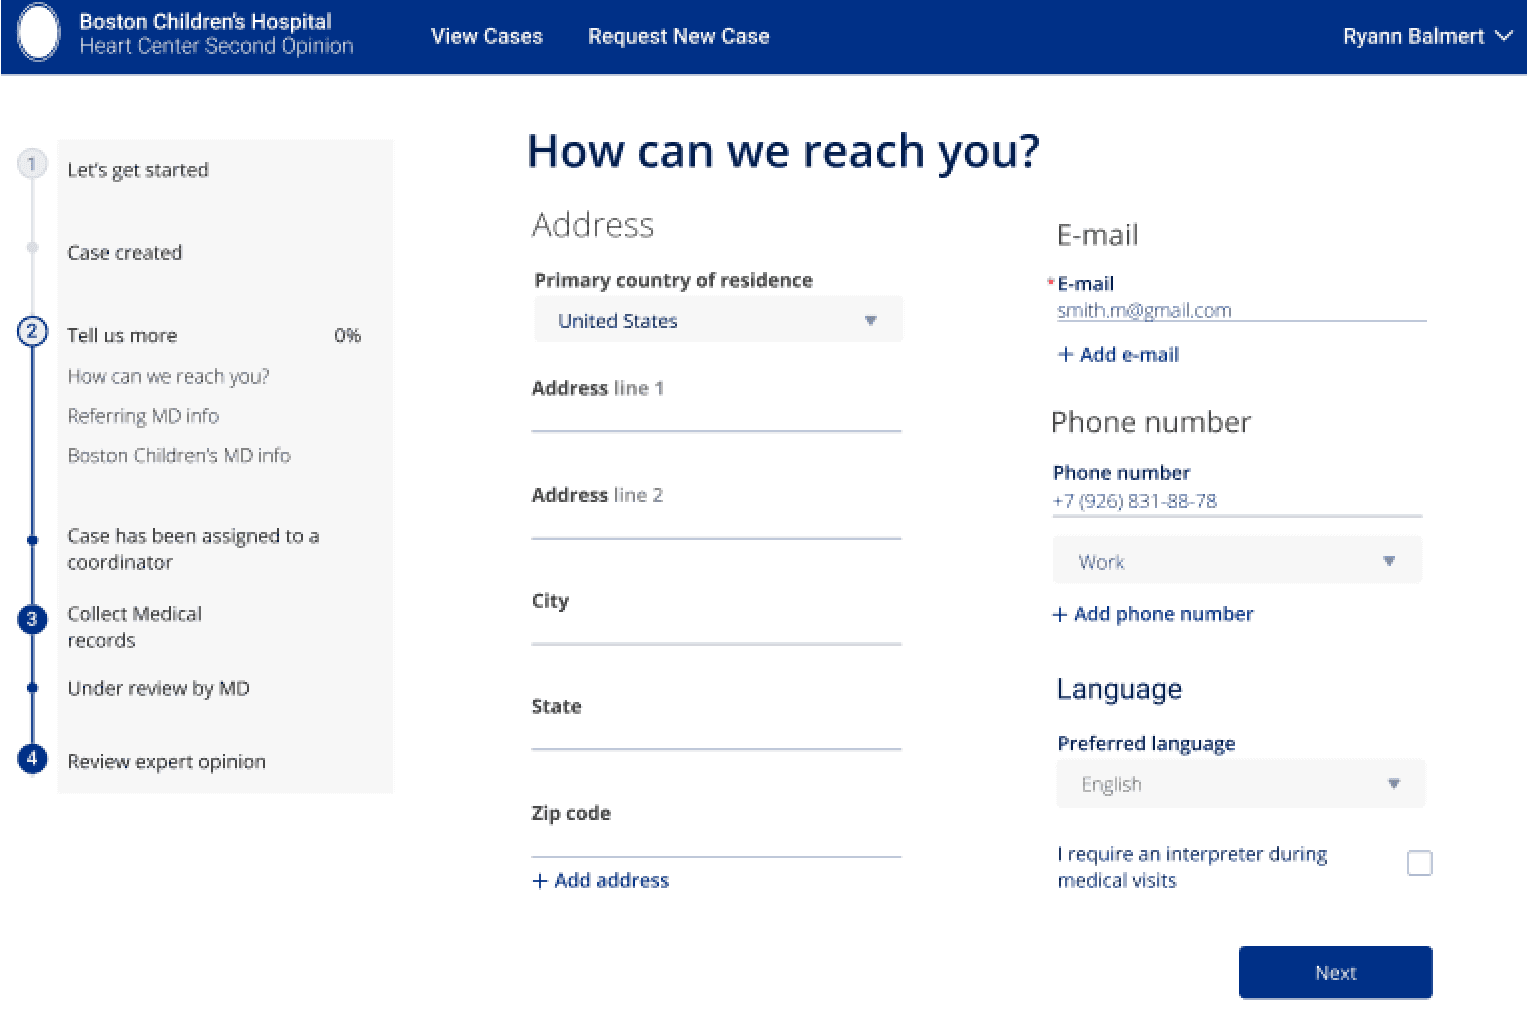
Task: Select Referring MD info sidebar item
Action: (x=143, y=415)
